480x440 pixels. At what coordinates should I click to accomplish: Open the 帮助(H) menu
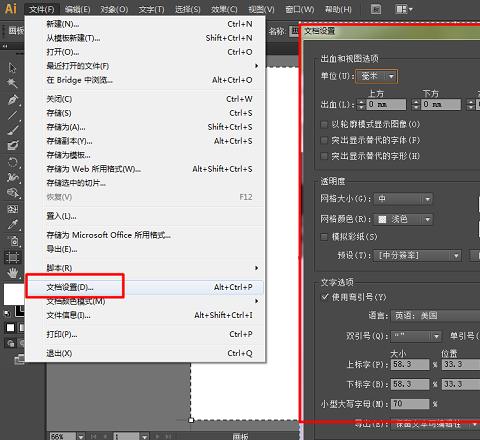338,9
